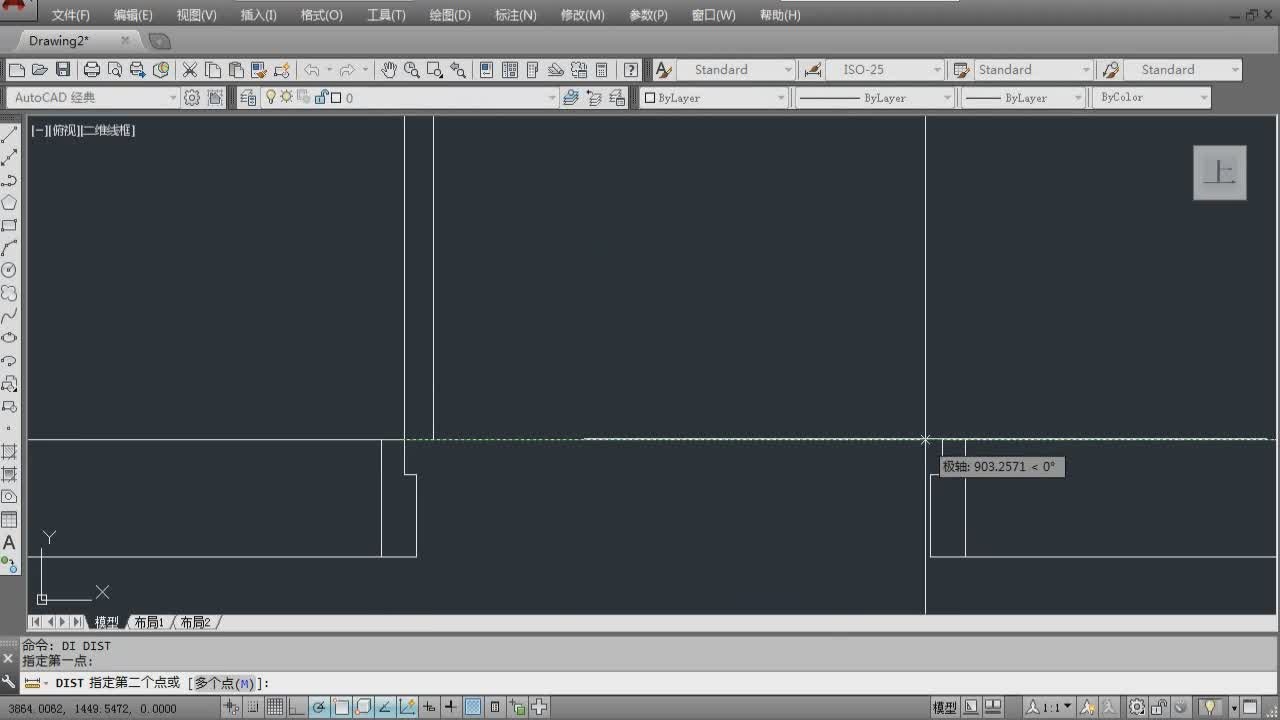The height and width of the screenshot is (720, 1280).
Task: Open the multileader style Standard dropdown
Action: 1236,70
